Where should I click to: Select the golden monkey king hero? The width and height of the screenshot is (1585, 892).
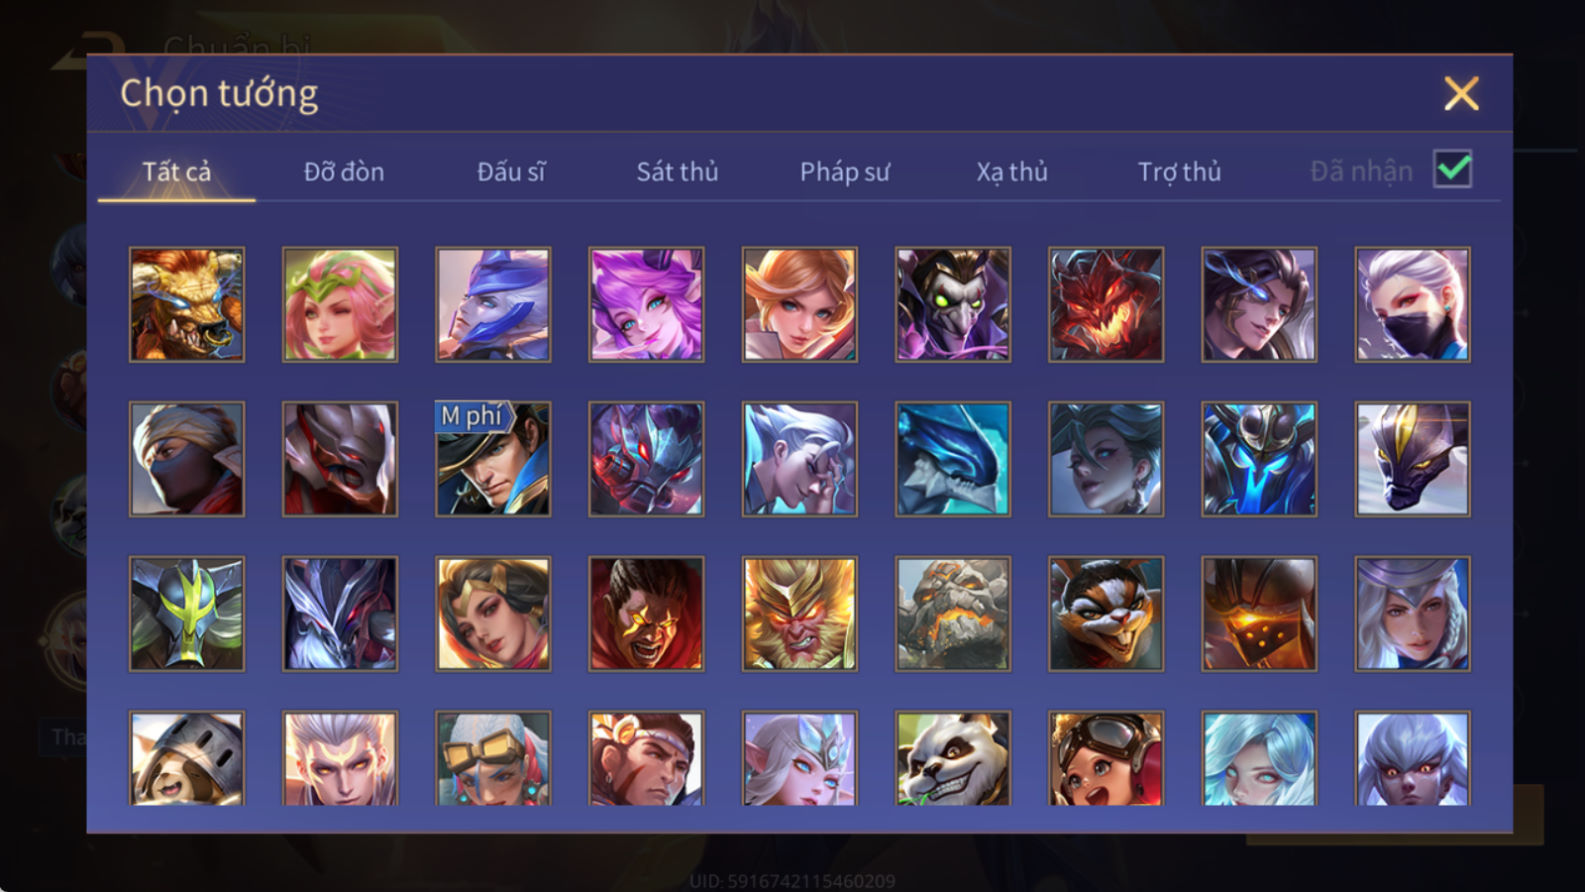[x=799, y=613]
